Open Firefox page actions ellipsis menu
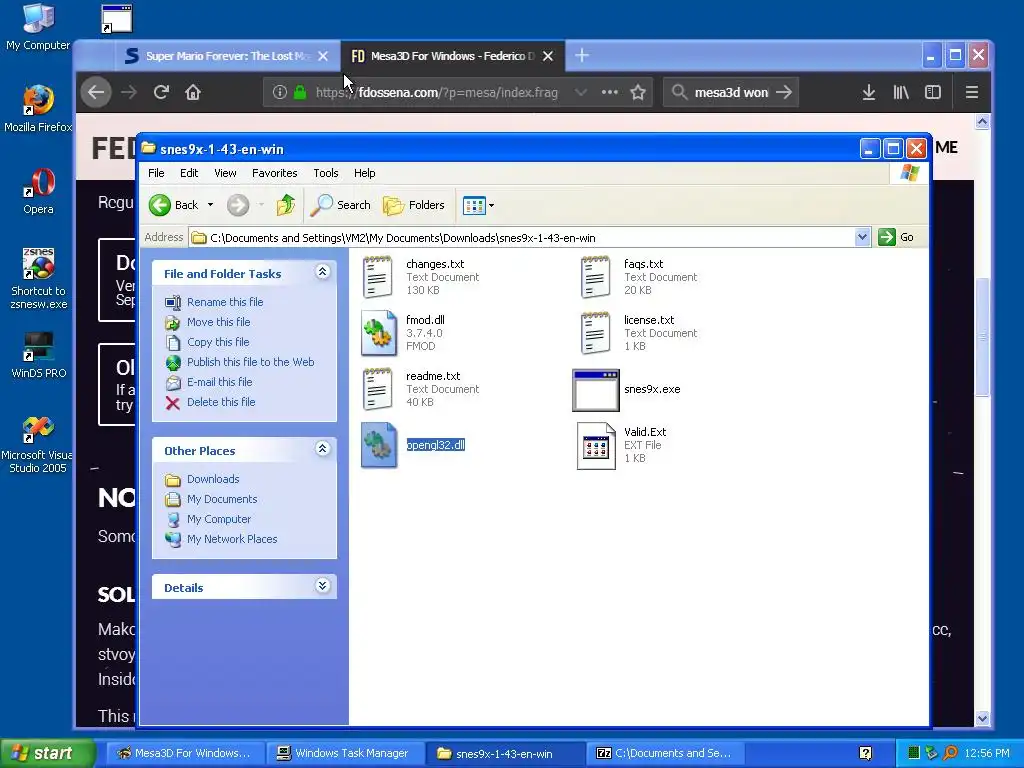The image size is (1024, 768). click(609, 92)
